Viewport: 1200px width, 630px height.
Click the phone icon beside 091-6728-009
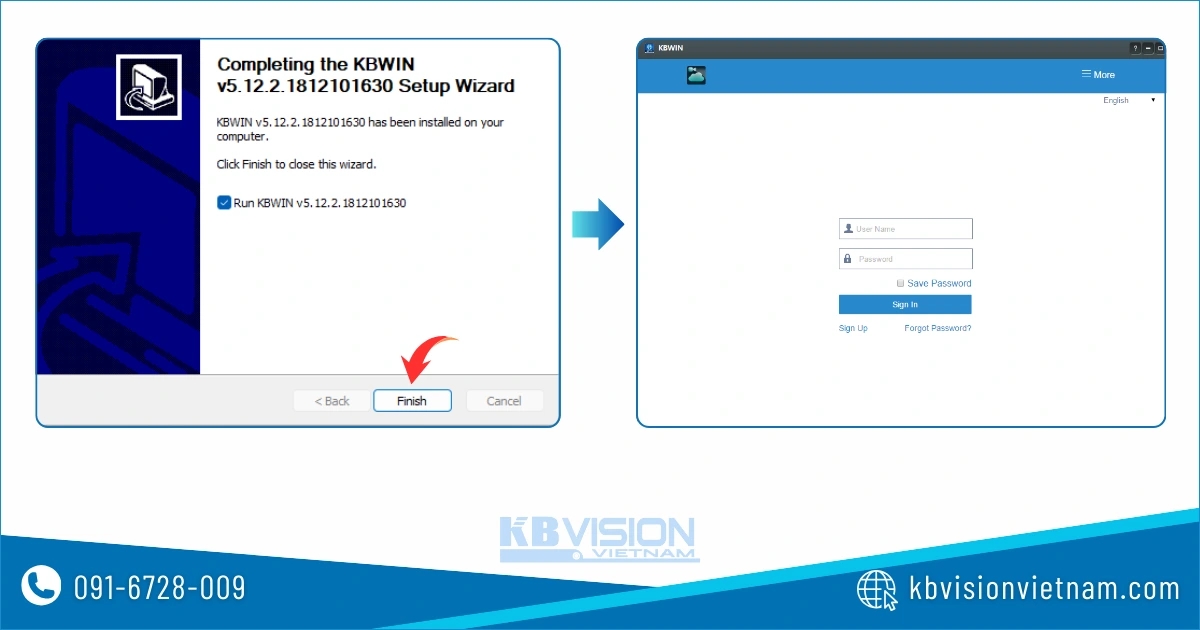(x=41, y=587)
